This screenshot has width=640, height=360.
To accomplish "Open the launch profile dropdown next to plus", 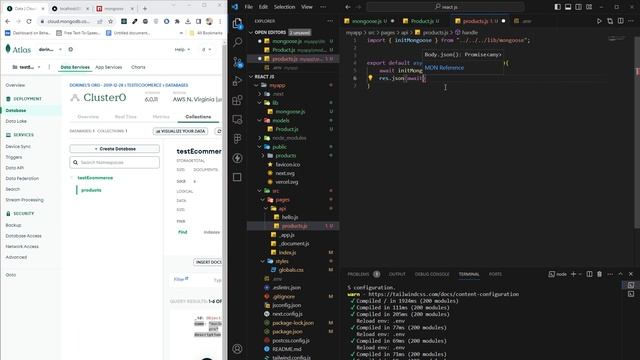I will click(x=580, y=274).
